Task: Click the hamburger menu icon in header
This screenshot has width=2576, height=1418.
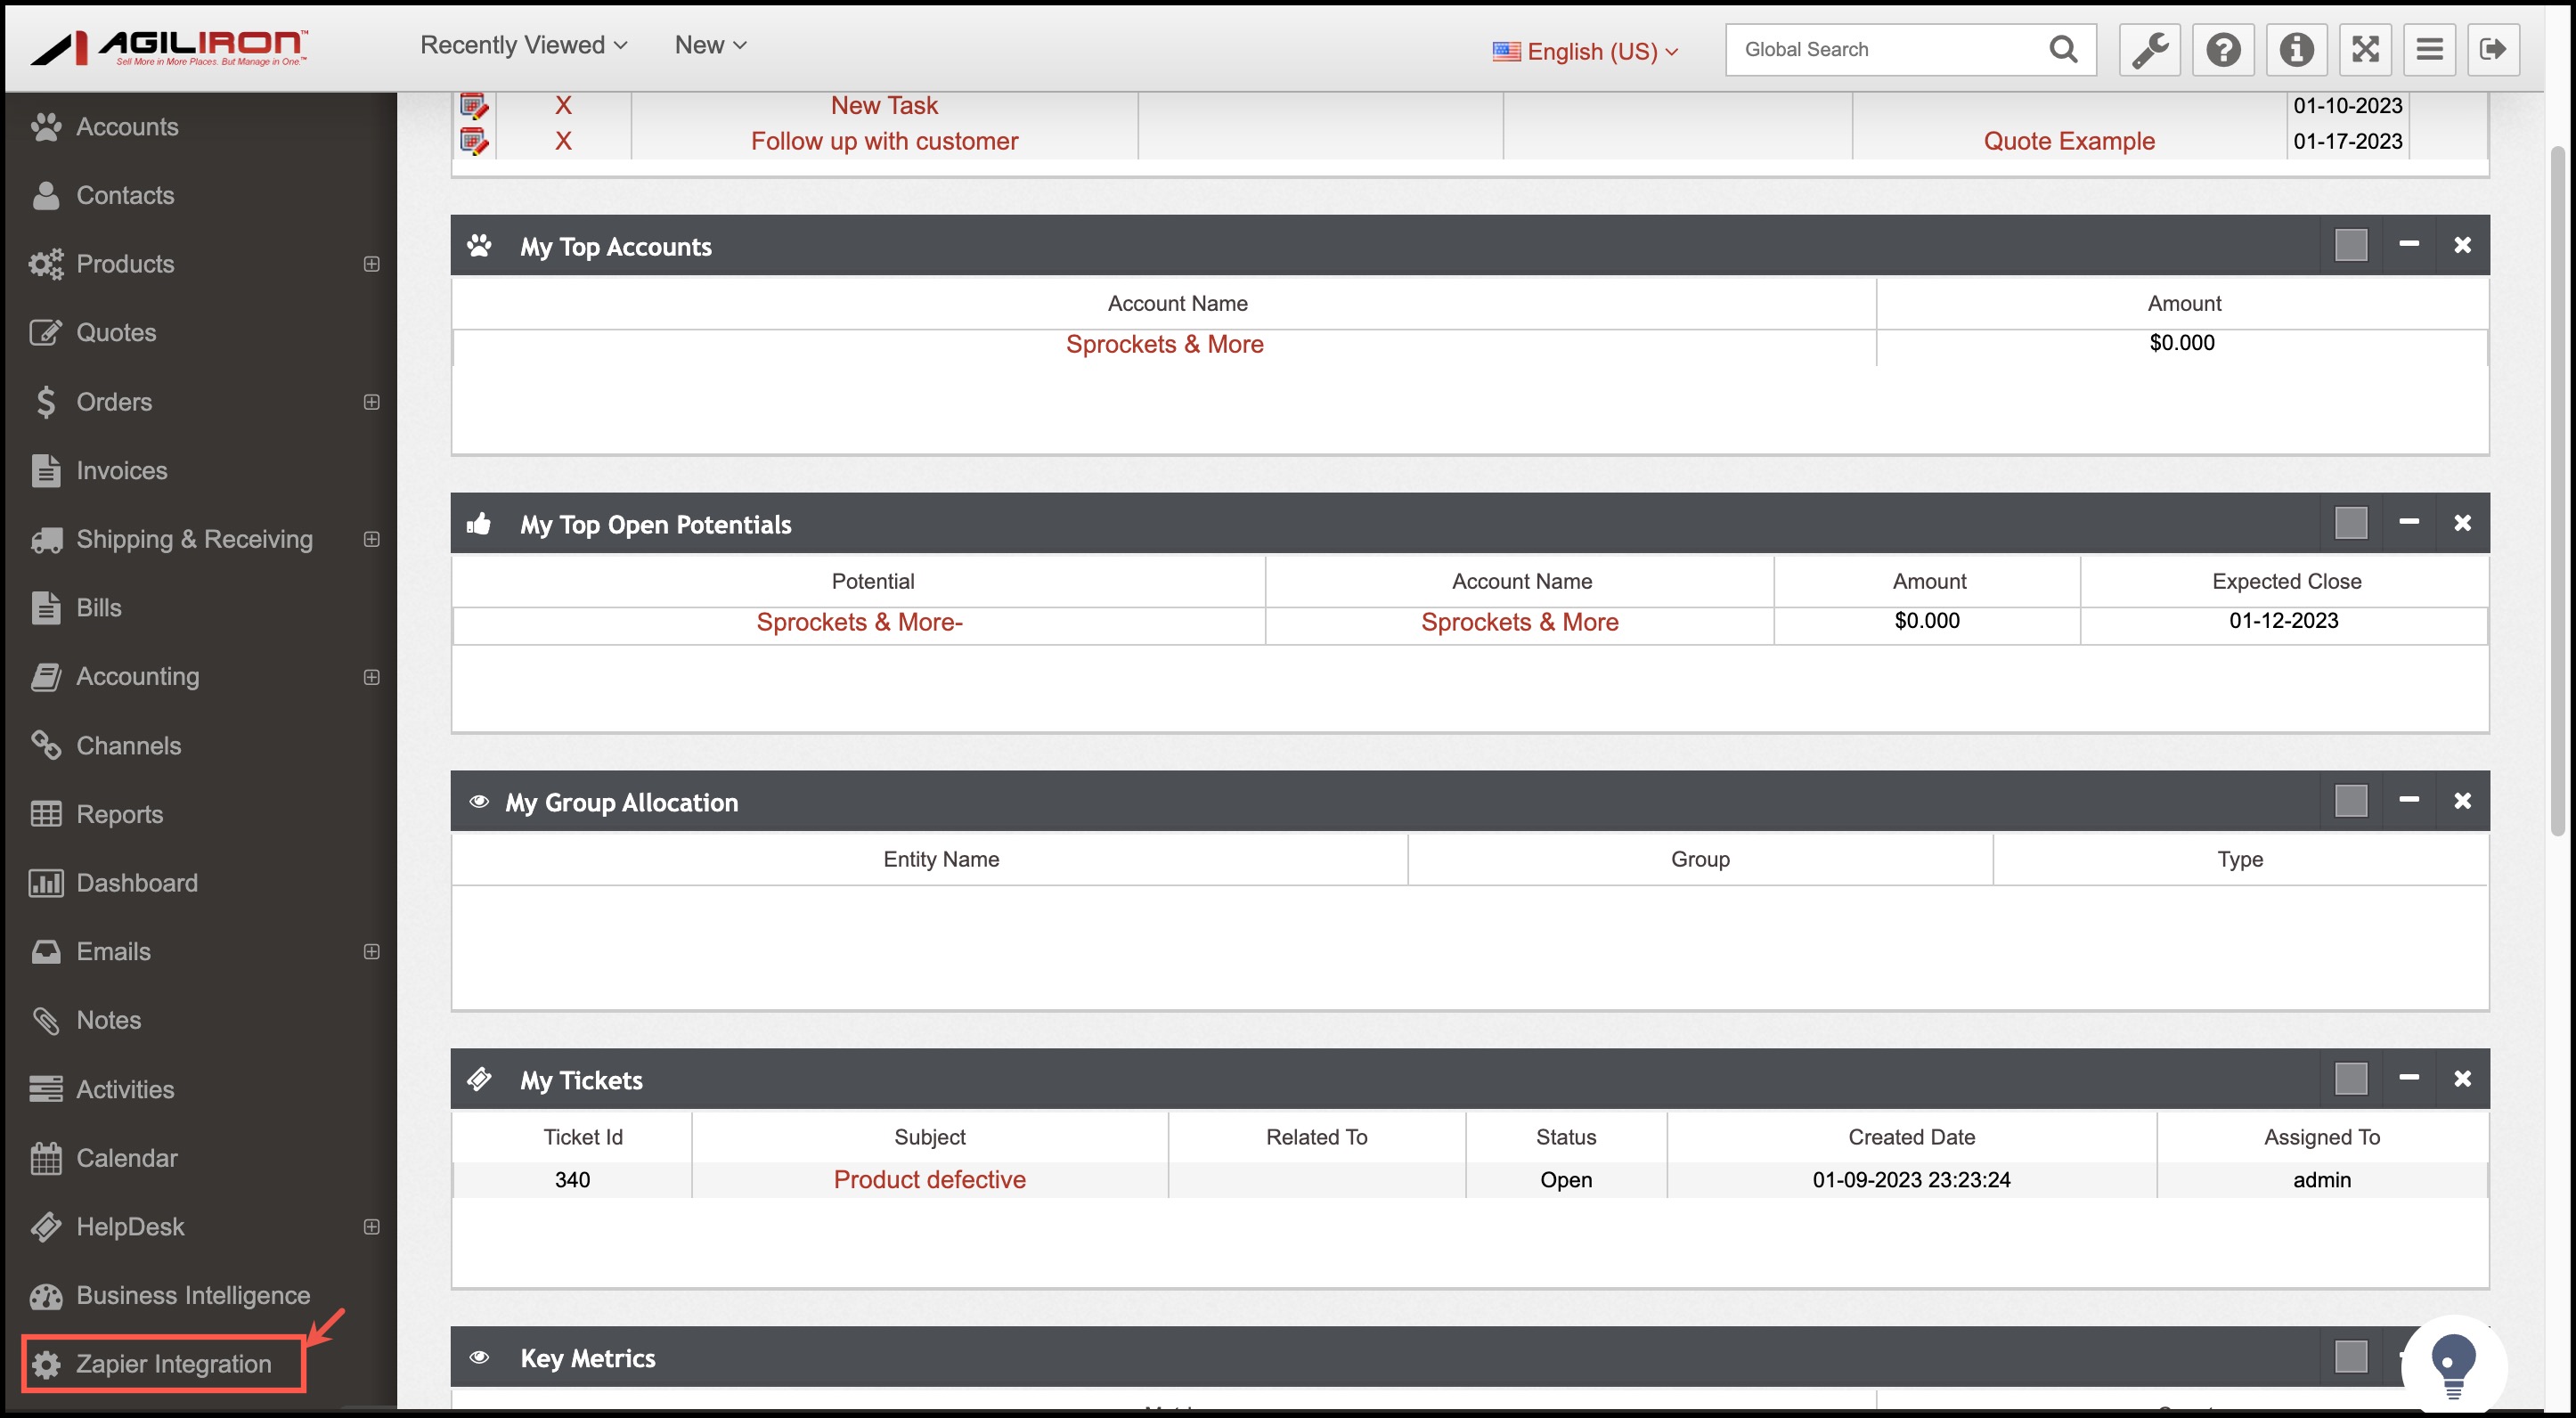Action: pyautogui.click(x=2429, y=49)
